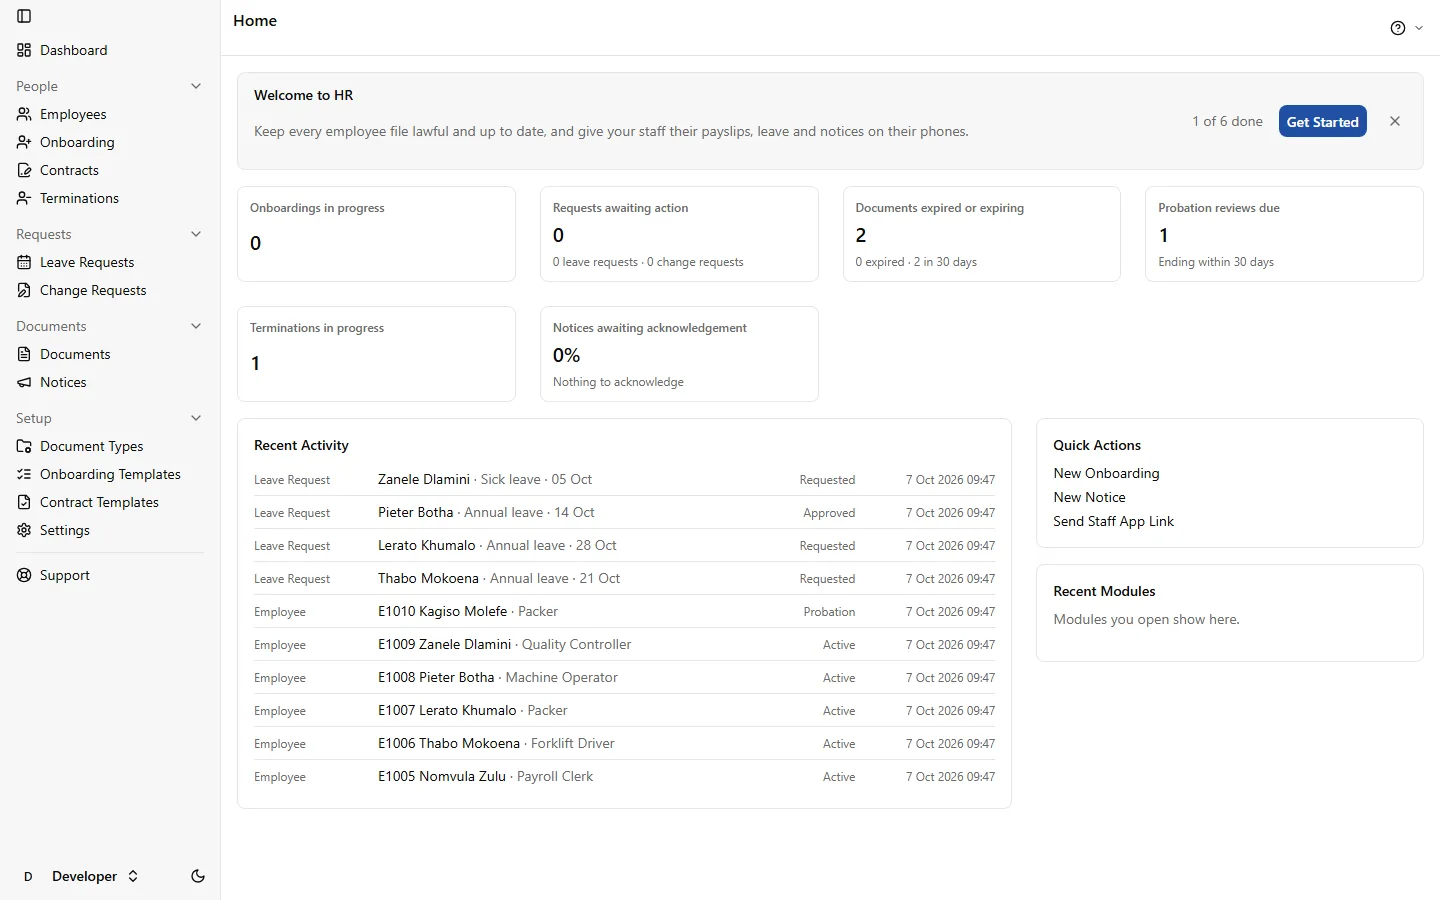1440x900 pixels.
Task: Click the Documents file icon in sidebar
Action: point(24,354)
